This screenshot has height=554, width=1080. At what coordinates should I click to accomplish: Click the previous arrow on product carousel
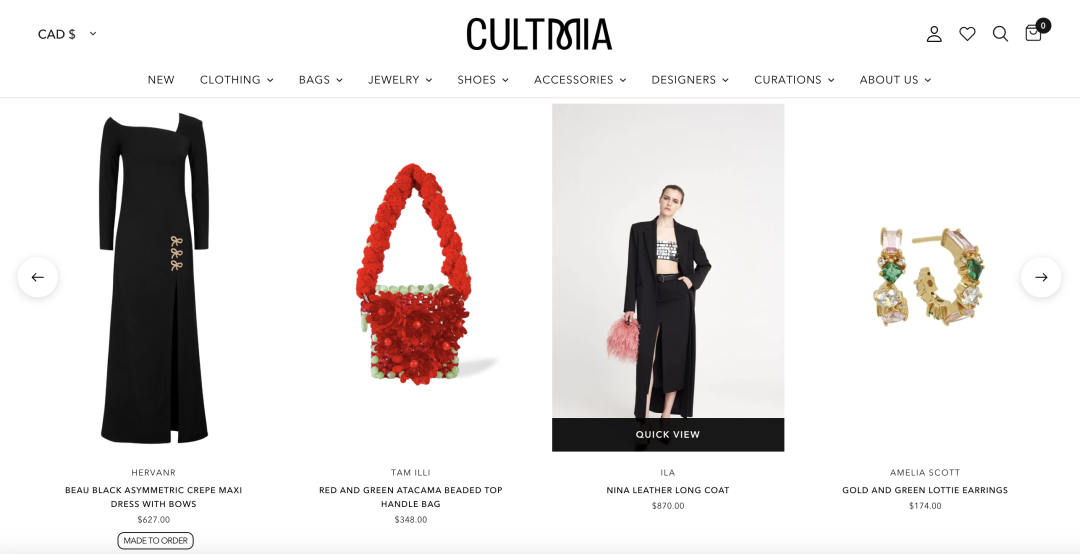tap(38, 277)
